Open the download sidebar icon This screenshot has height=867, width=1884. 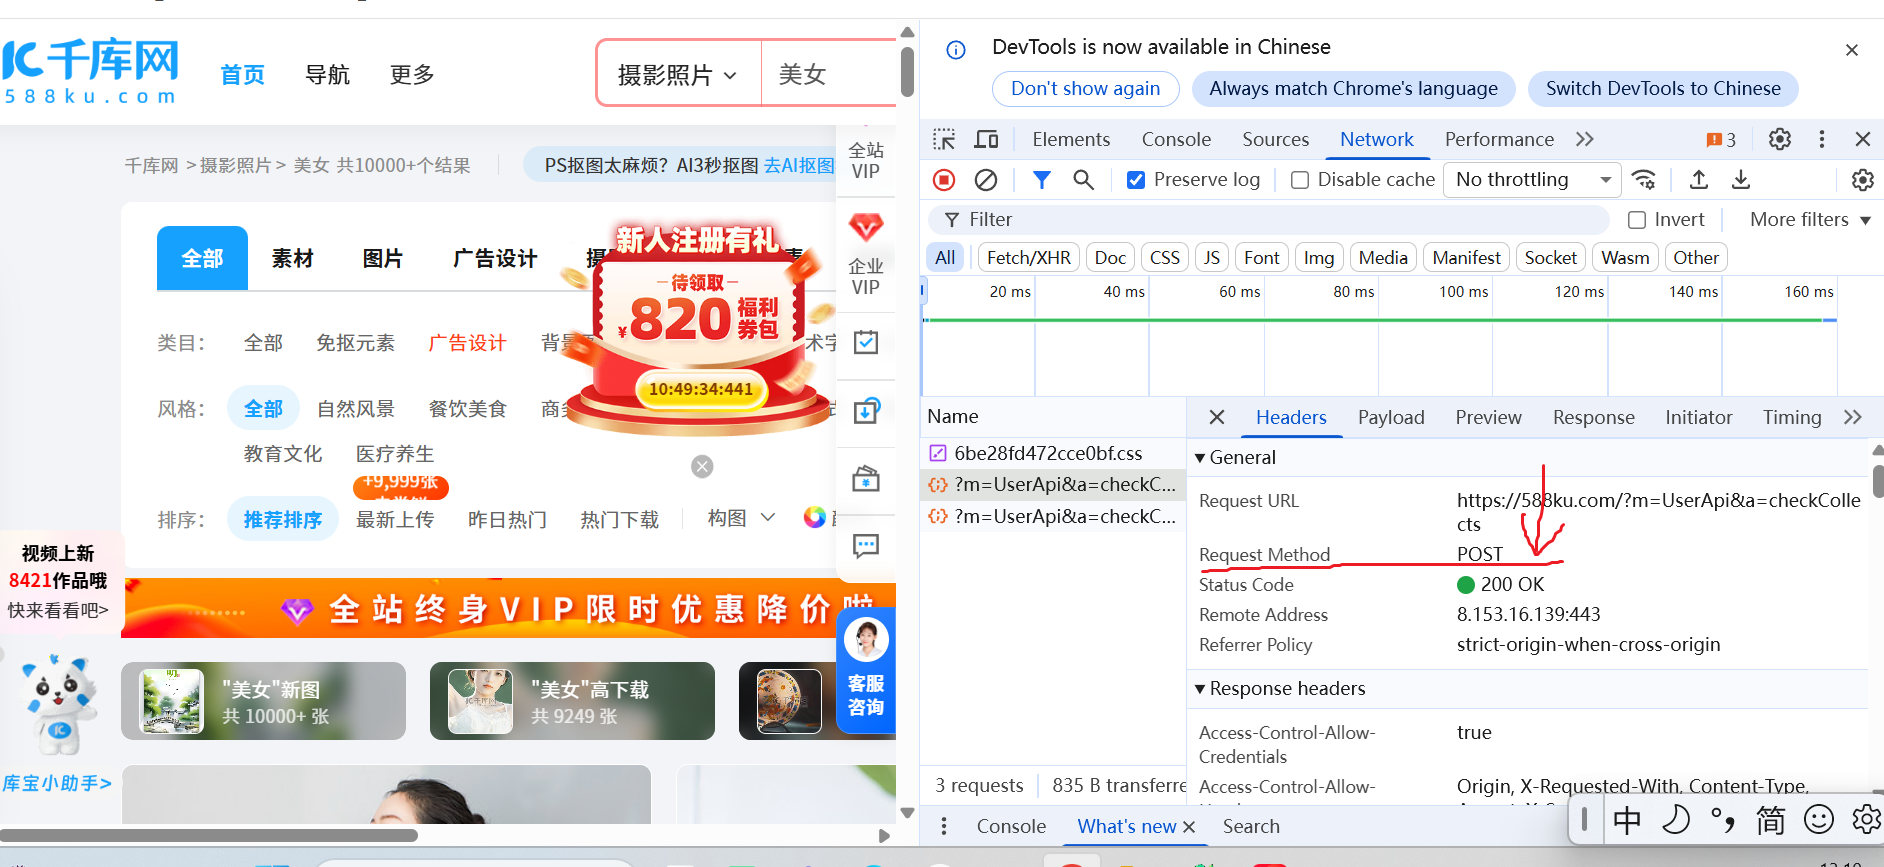(866, 410)
